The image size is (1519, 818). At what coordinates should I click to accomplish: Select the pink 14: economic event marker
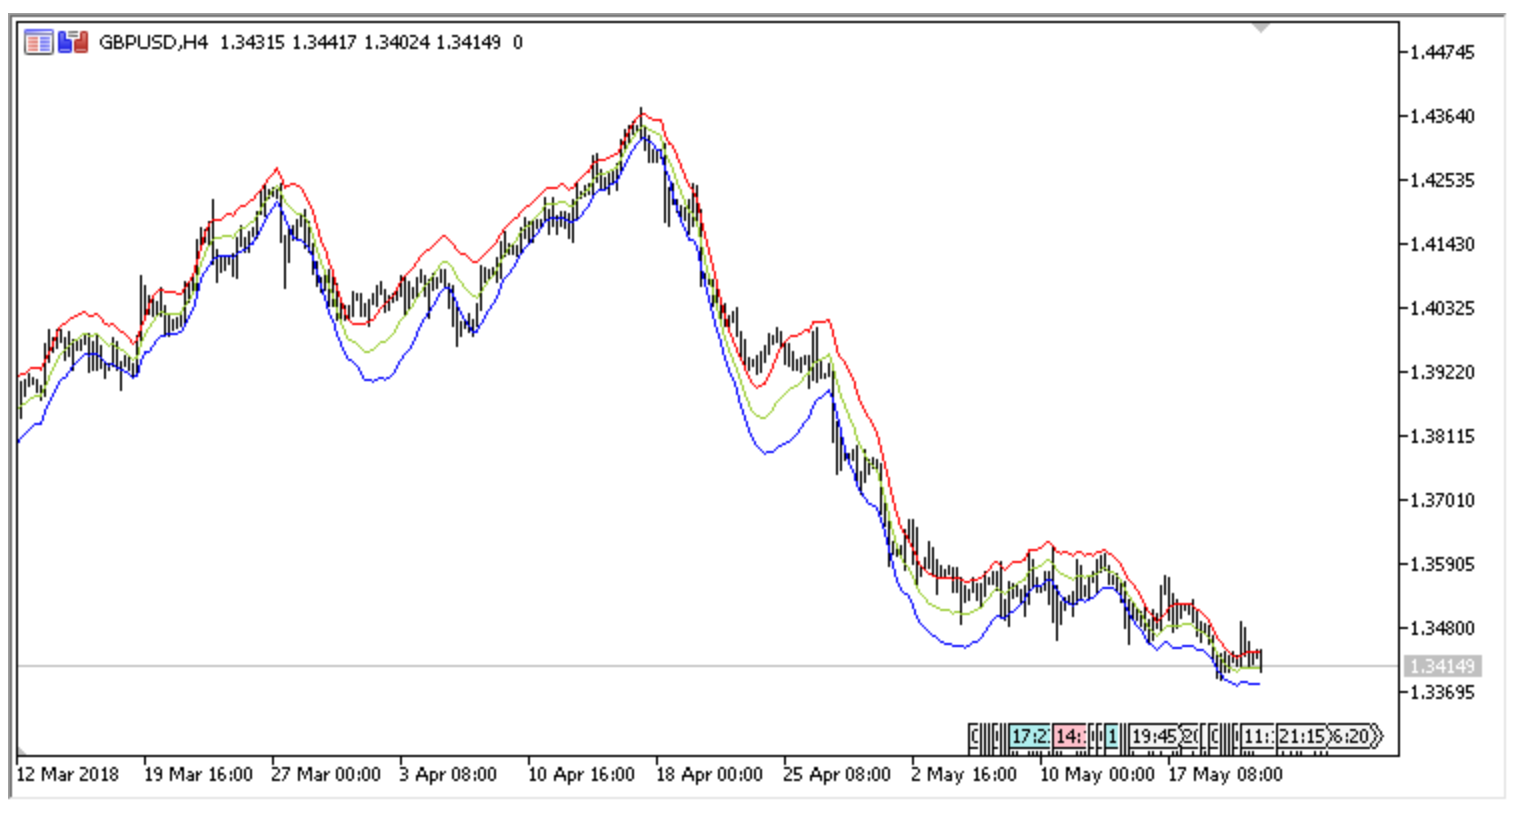point(1069,737)
